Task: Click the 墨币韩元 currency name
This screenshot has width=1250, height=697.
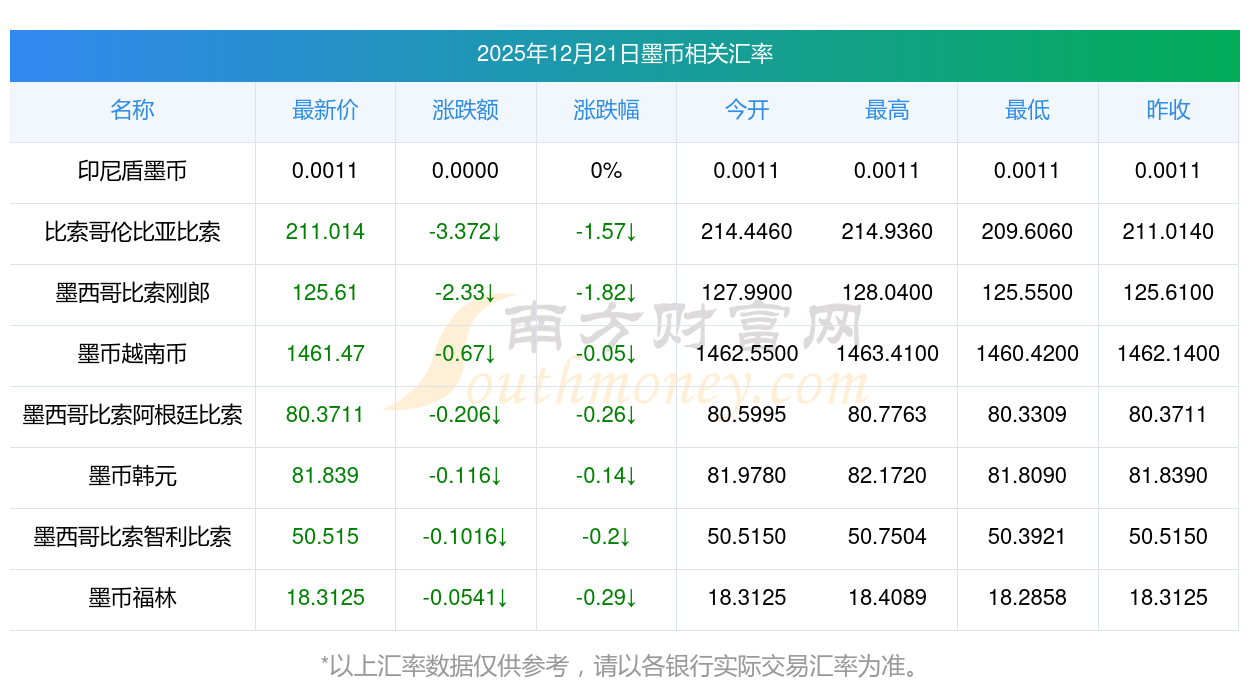Action: (x=132, y=476)
